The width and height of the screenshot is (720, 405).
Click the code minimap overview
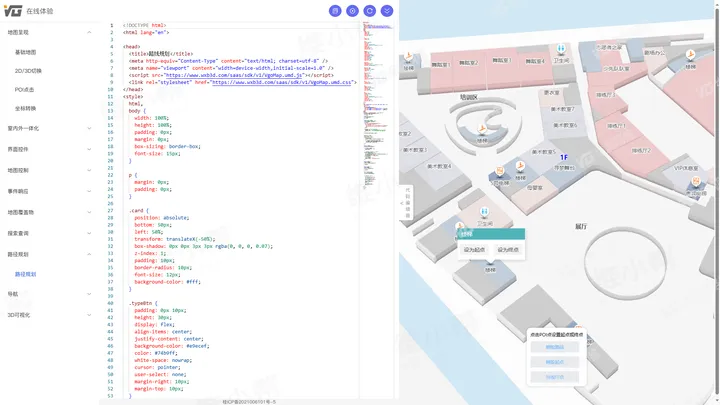[x=377, y=106]
